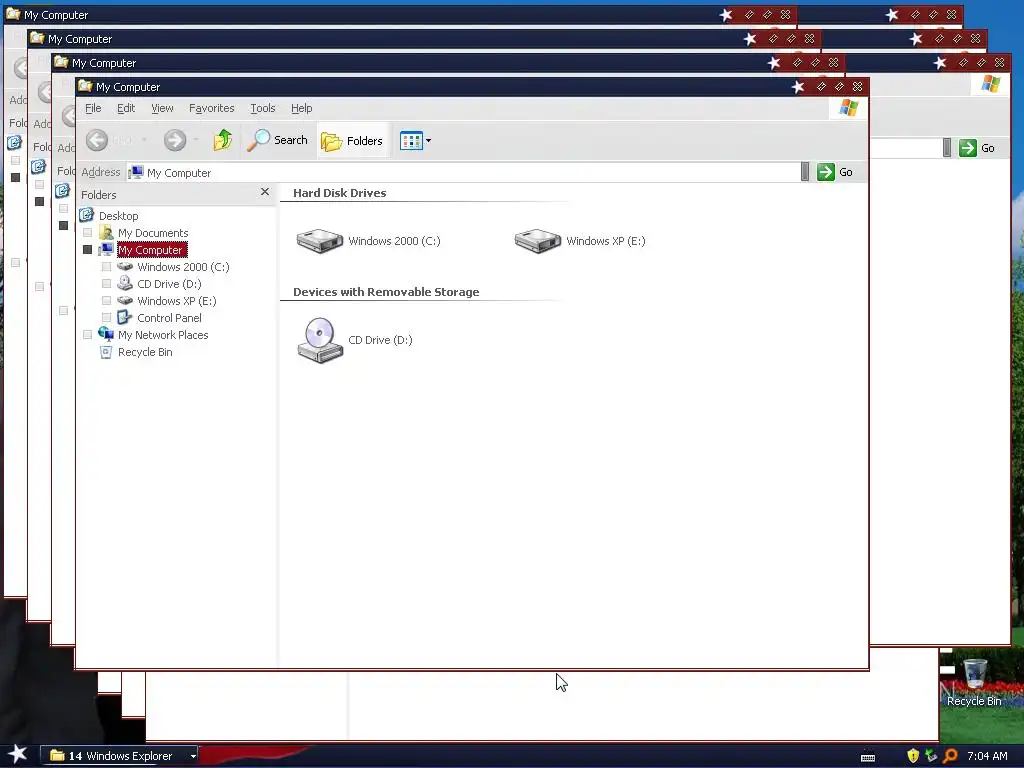Collapse the My Computer tree node
The image size is (1024, 768).
pyautogui.click(x=88, y=249)
